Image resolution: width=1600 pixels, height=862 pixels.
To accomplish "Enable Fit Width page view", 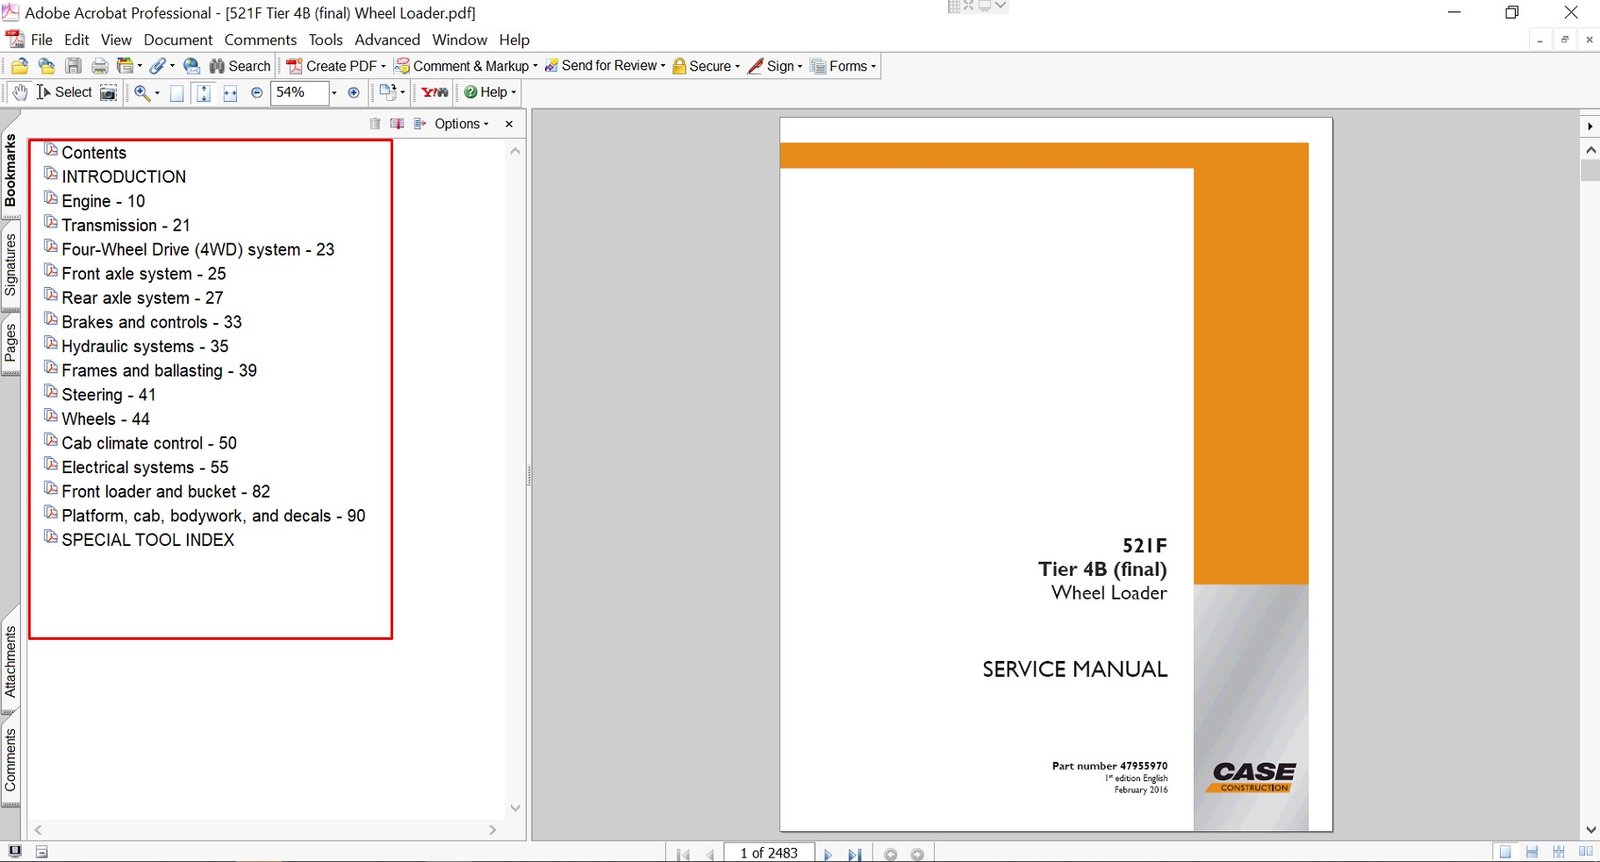I will (230, 92).
